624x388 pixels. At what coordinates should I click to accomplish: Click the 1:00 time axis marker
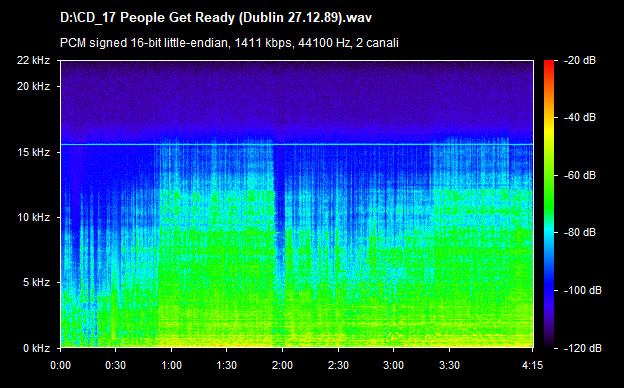tap(172, 365)
